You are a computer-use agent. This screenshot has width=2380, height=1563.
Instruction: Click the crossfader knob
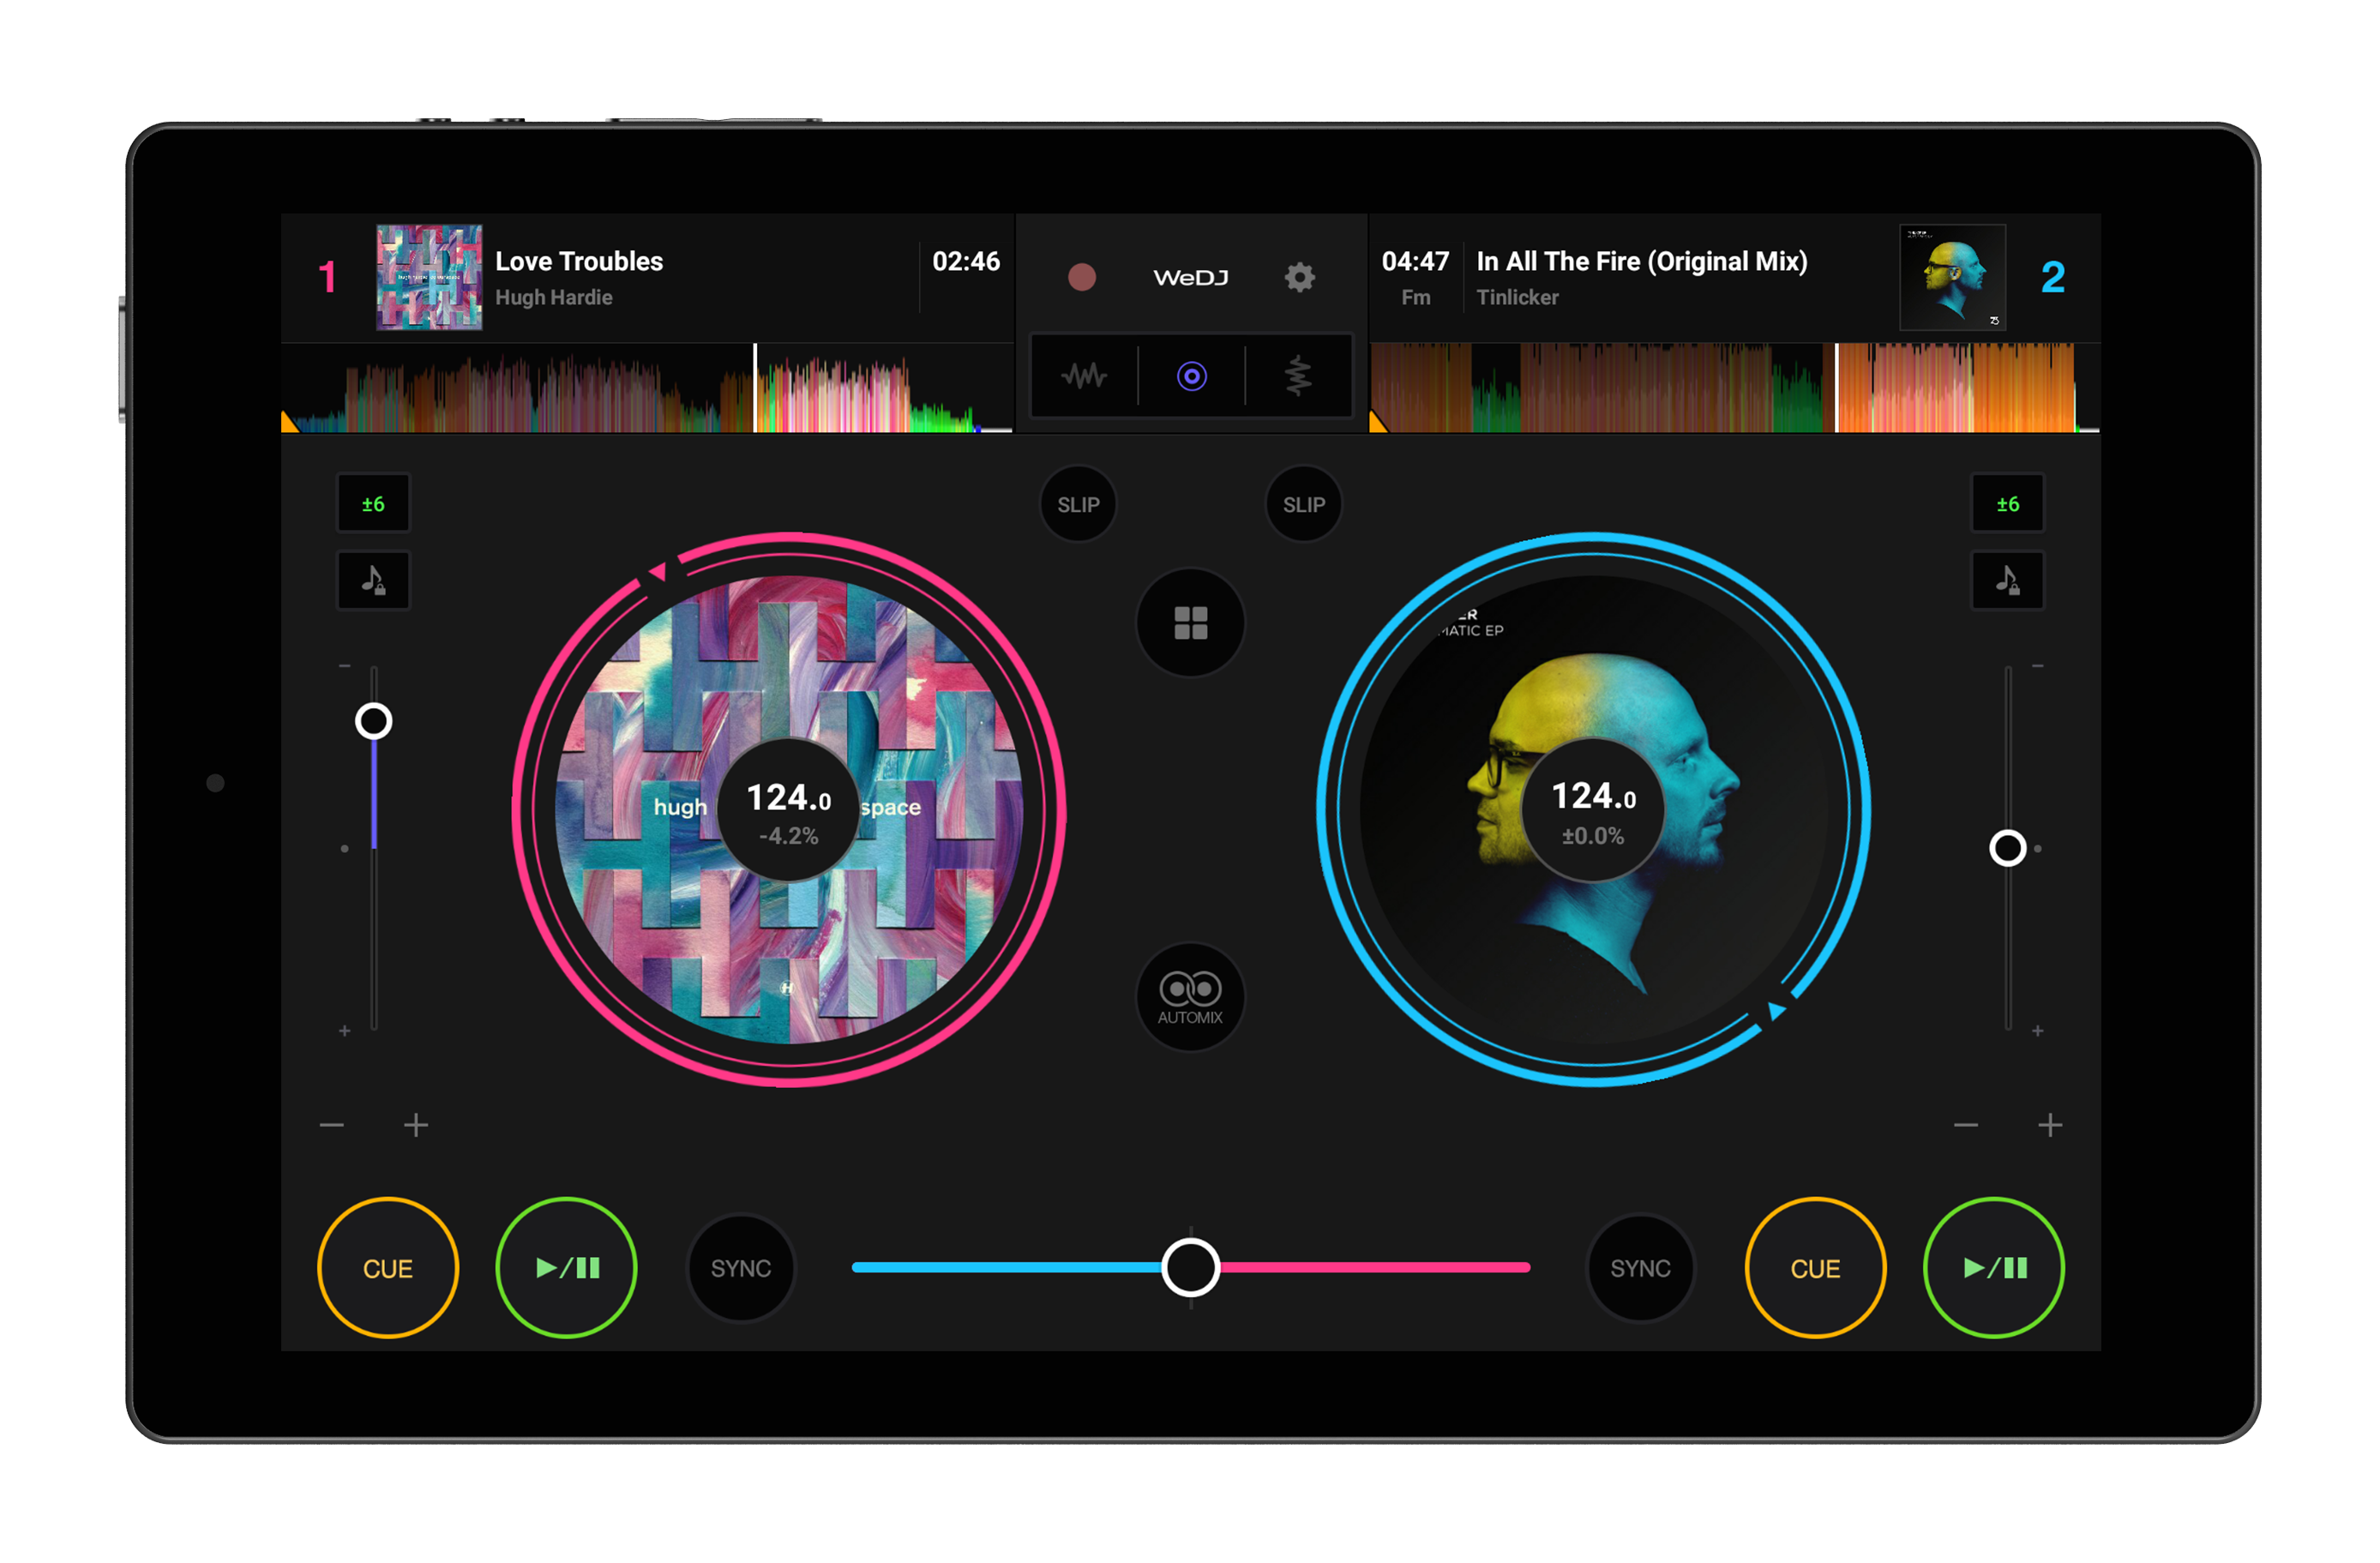point(1190,1267)
